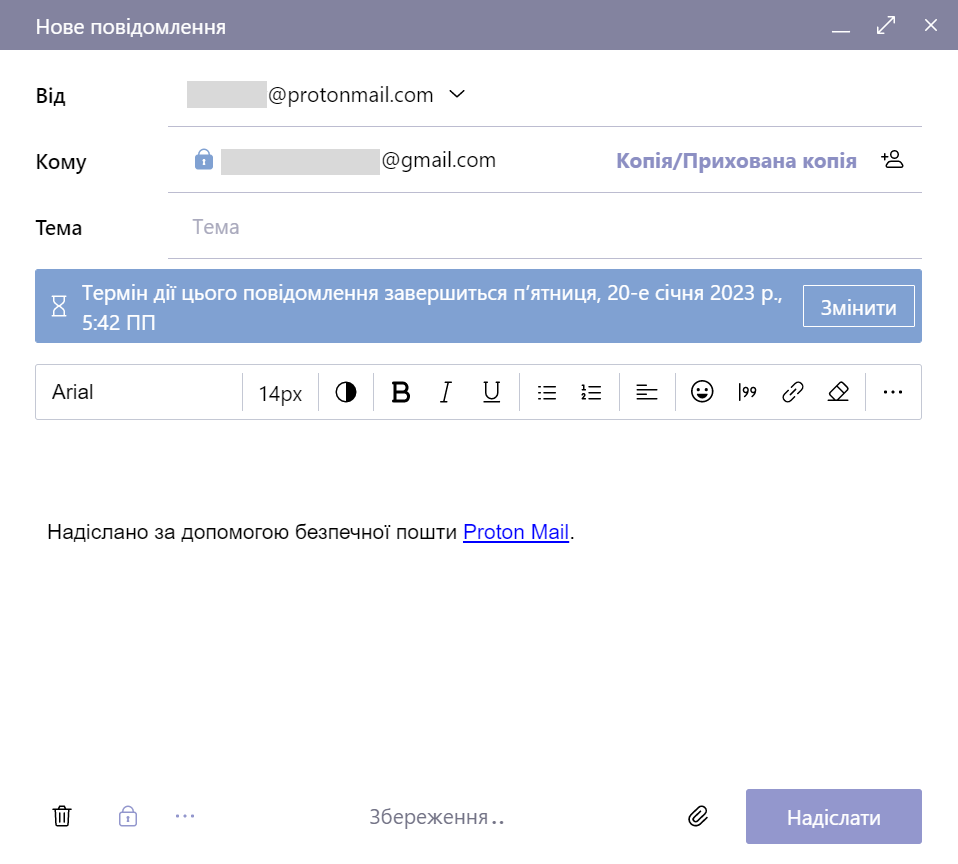Screen dimensions: 958x864
Task: Click the Надіслати send button
Action: [833, 817]
